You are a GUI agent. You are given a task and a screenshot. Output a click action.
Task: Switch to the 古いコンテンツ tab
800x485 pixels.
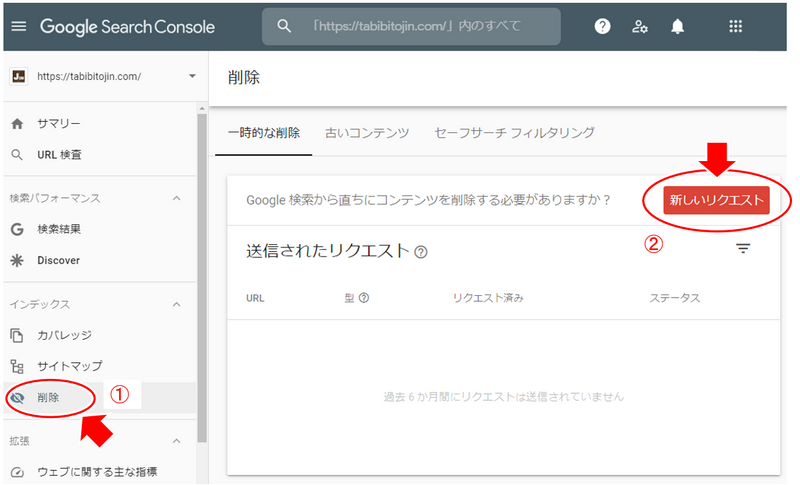click(367, 134)
